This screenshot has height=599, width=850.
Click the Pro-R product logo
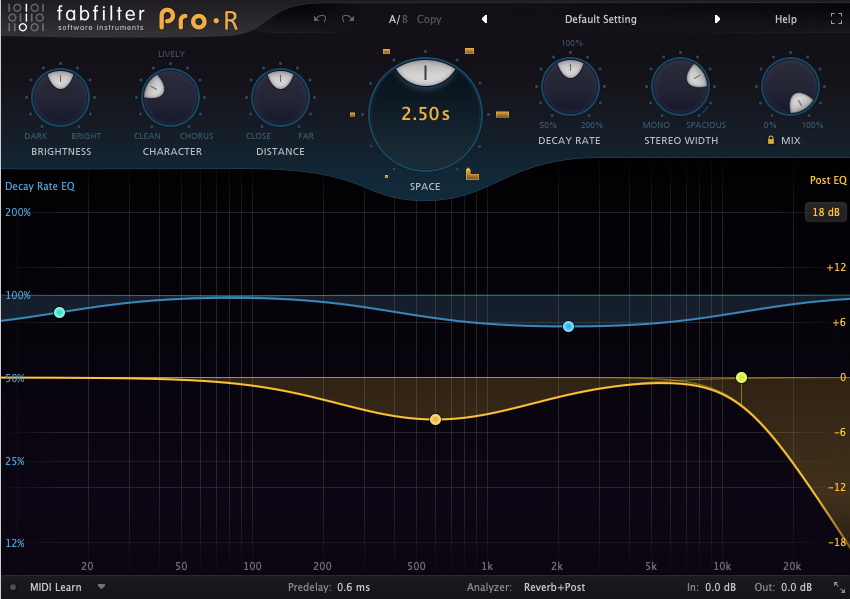point(198,20)
